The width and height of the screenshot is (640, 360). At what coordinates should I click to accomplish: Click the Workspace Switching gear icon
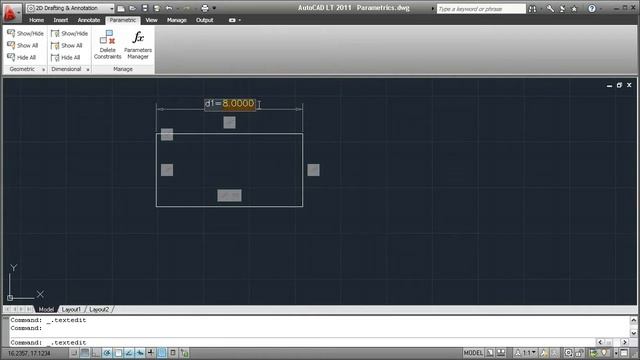(x=568, y=353)
